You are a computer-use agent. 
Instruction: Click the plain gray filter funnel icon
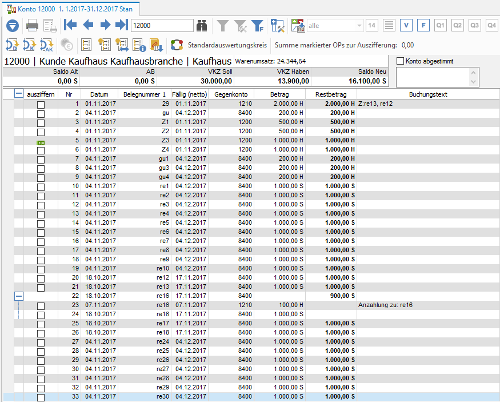[x=223, y=25]
